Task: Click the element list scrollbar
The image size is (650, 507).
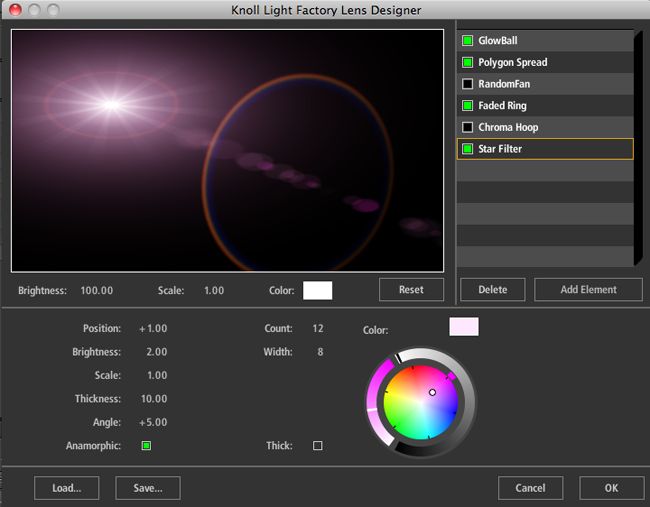Action: [638, 148]
